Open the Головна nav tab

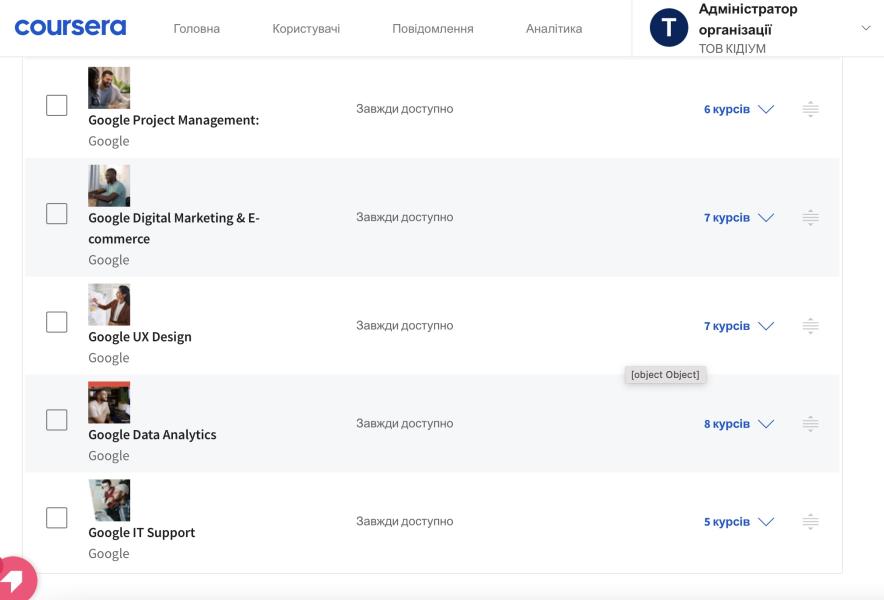tap(197, 29)
